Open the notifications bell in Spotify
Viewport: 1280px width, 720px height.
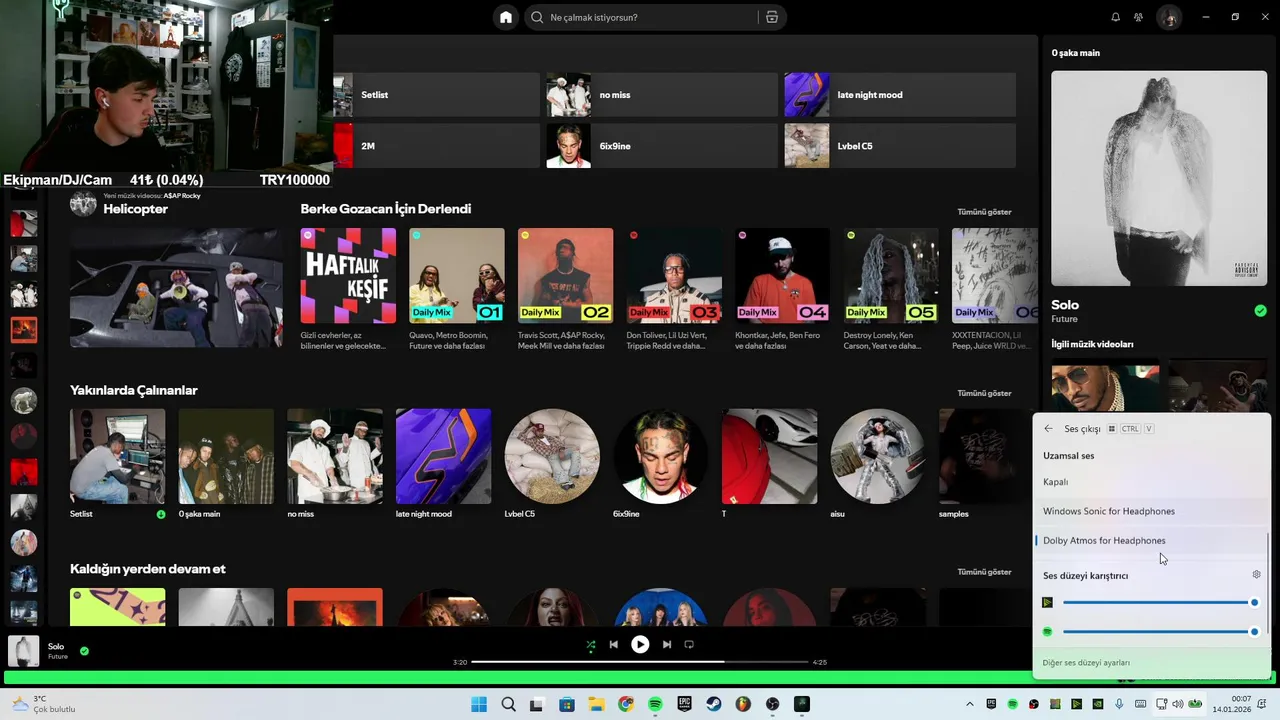(1116, 17)
